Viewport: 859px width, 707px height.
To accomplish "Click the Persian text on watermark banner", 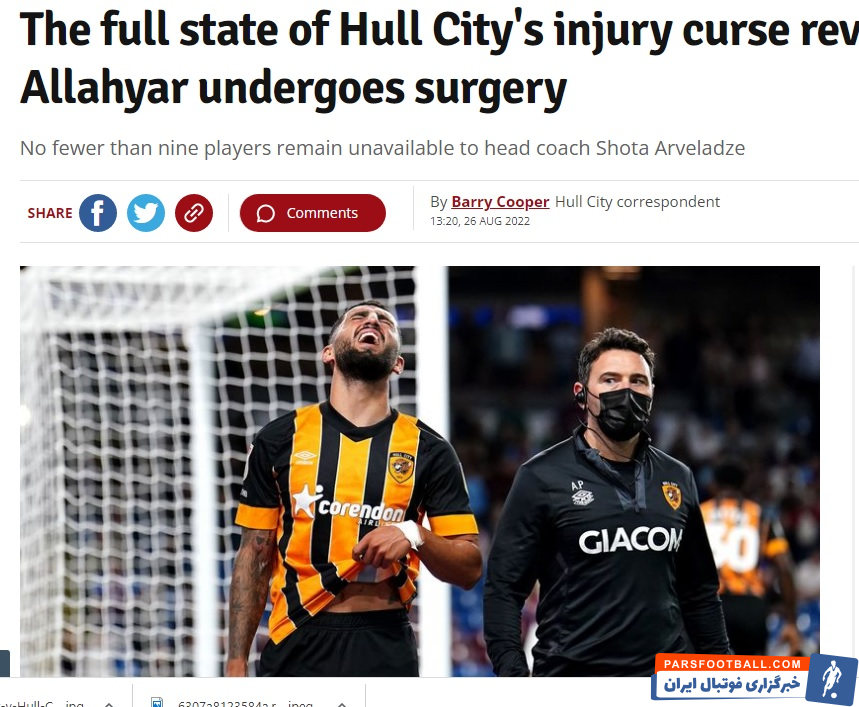I will click(732, 685).
